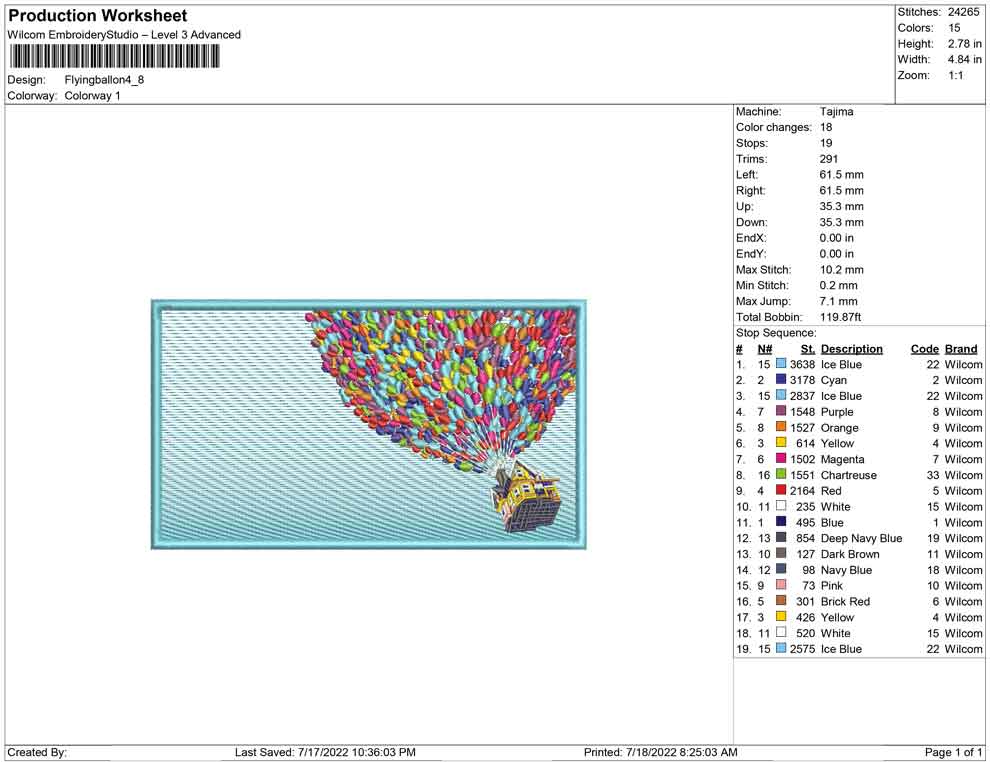Click the Colors value 15

pyautogui.click(x=954, y=28)
